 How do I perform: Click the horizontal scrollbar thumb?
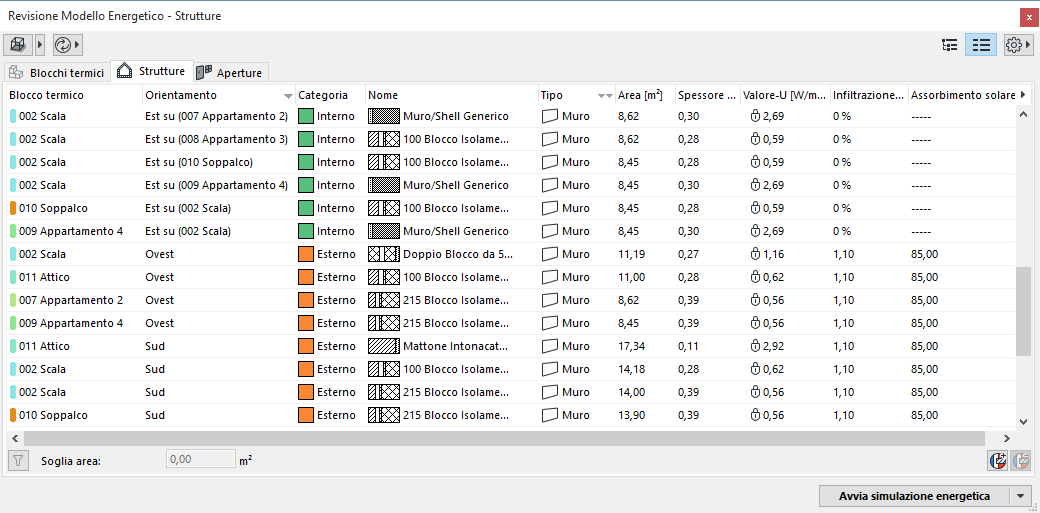(x=505, y=438)
